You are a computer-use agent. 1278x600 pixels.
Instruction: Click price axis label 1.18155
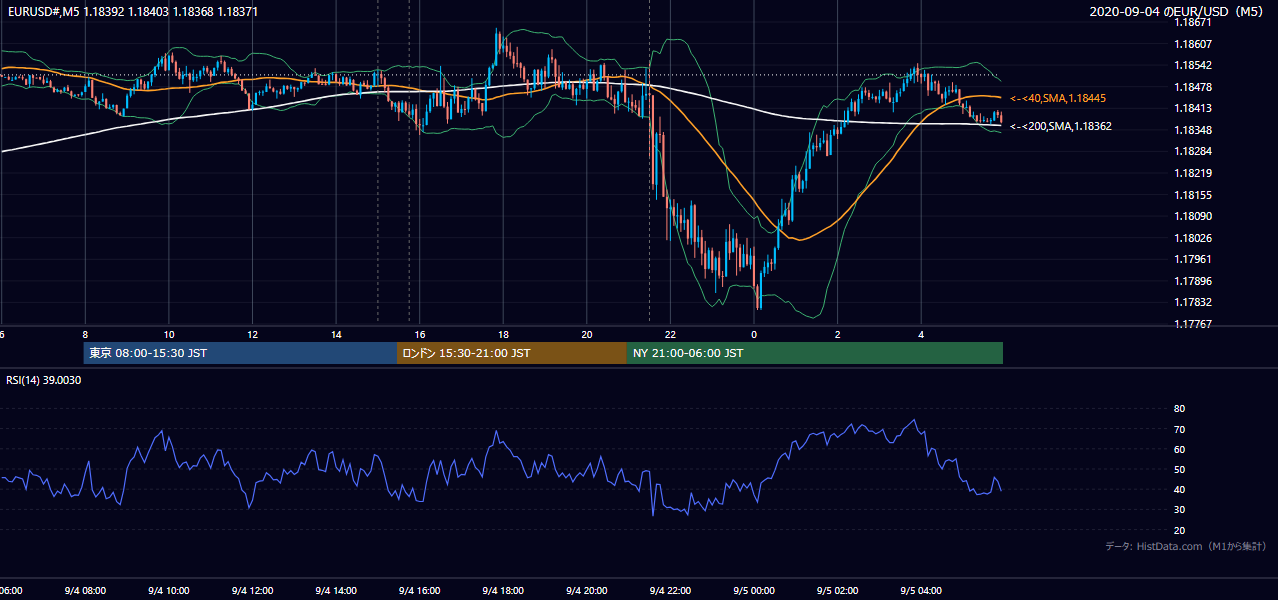[x=1193, y=195]
